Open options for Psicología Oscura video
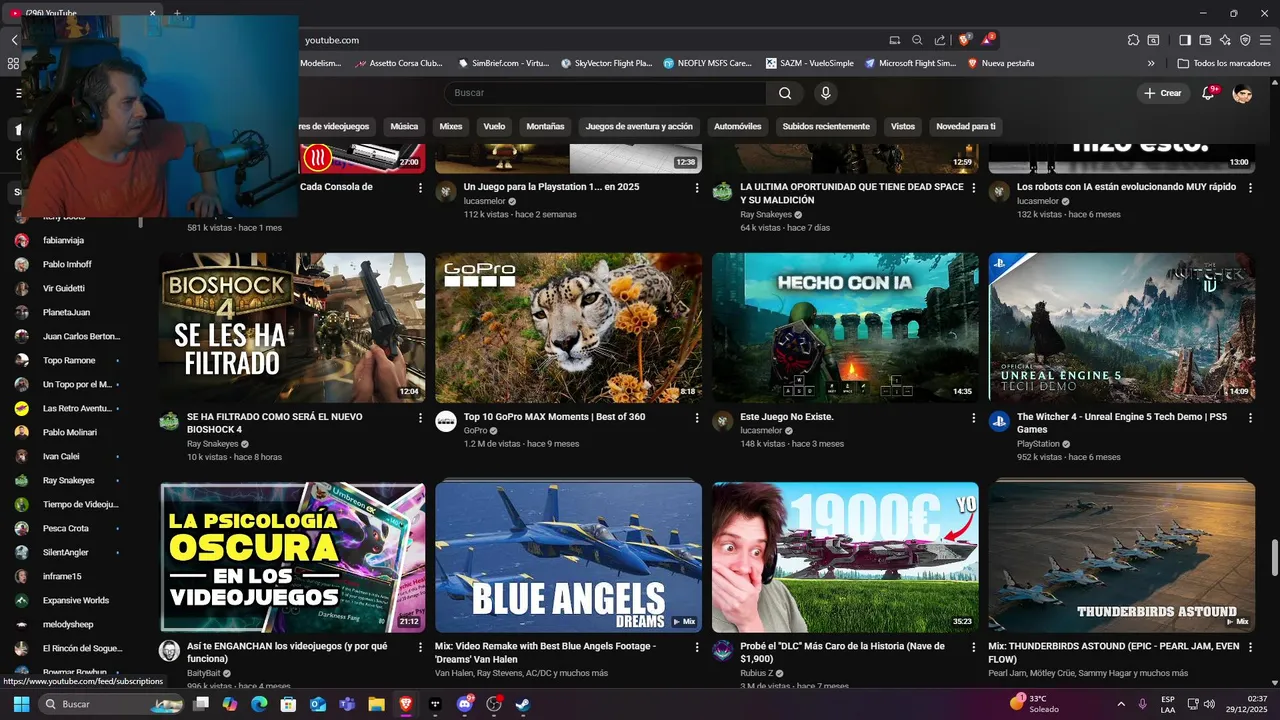Image resolution: width=1280 pixels, height=720 pixels. pyautogui.click(x=420, y=648)
